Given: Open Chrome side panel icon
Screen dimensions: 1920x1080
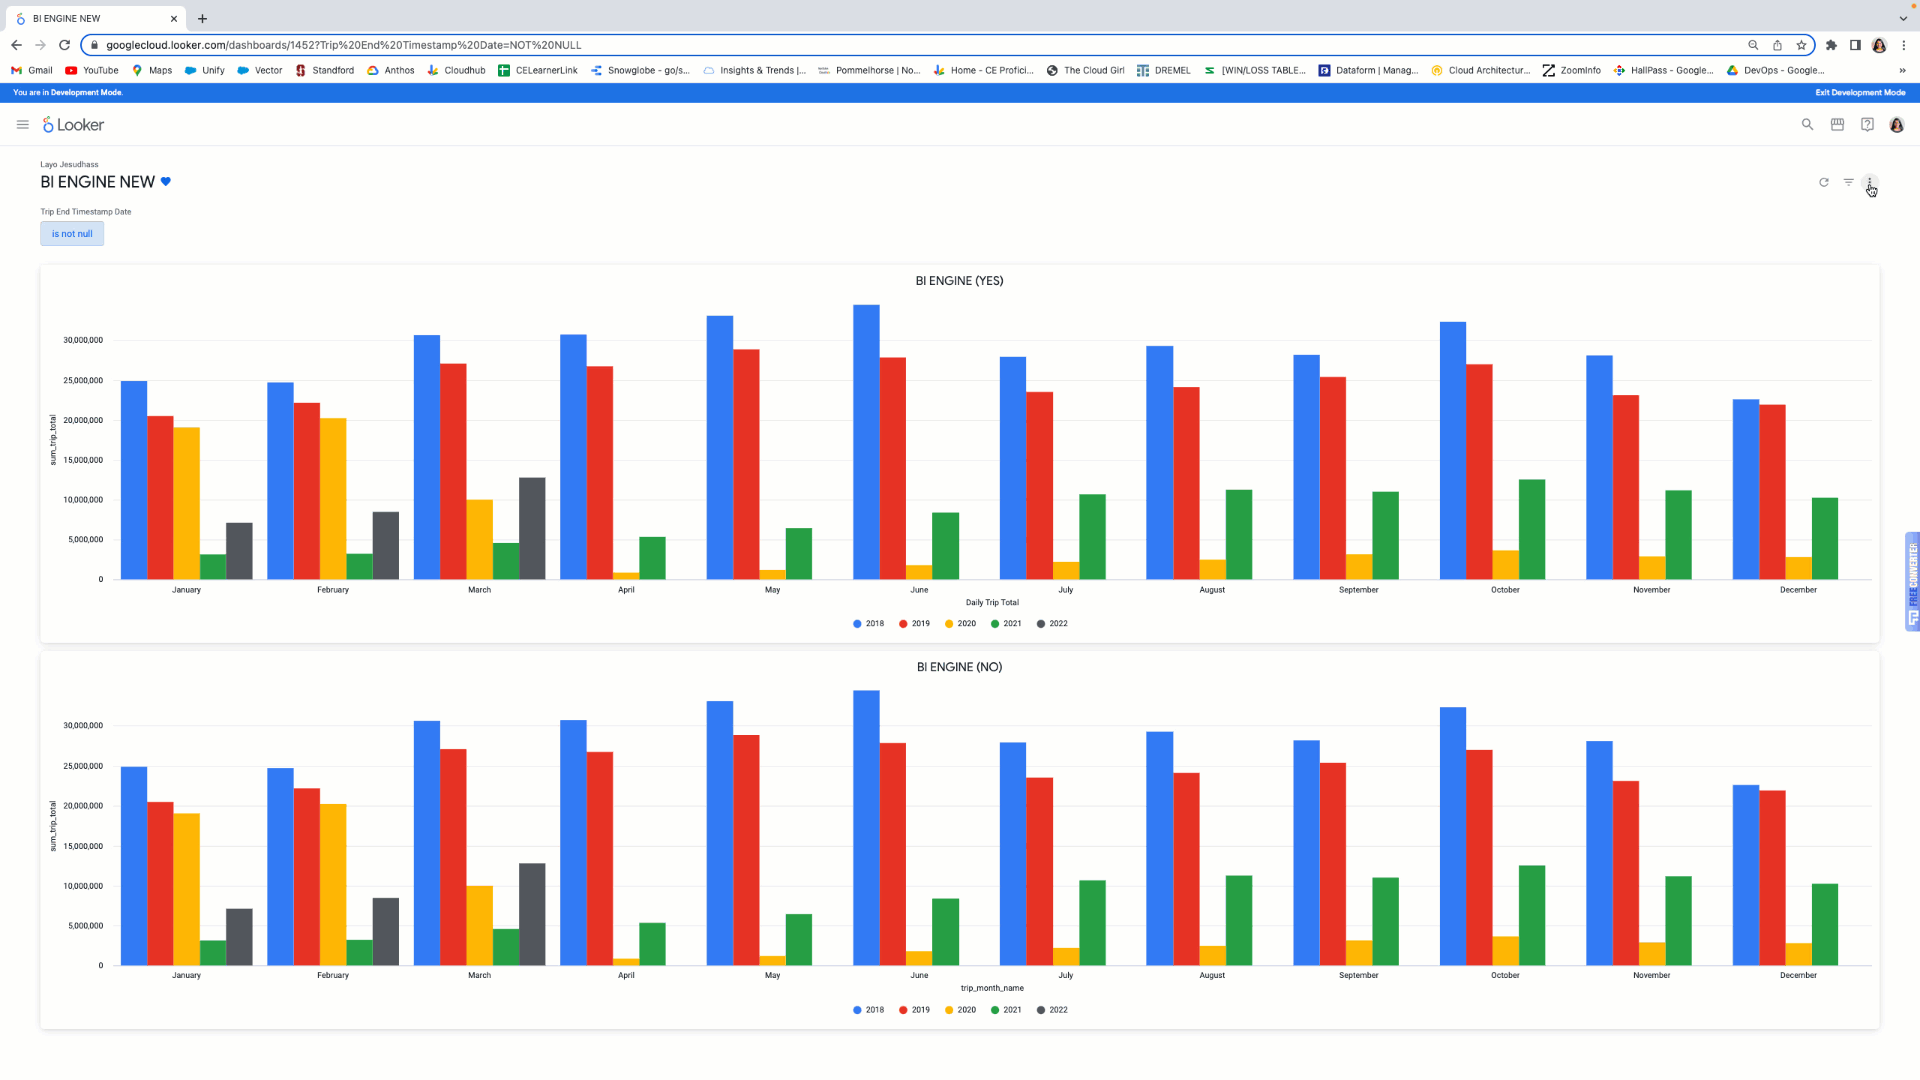Looking at the screenshot, I should click(1855, 45).
